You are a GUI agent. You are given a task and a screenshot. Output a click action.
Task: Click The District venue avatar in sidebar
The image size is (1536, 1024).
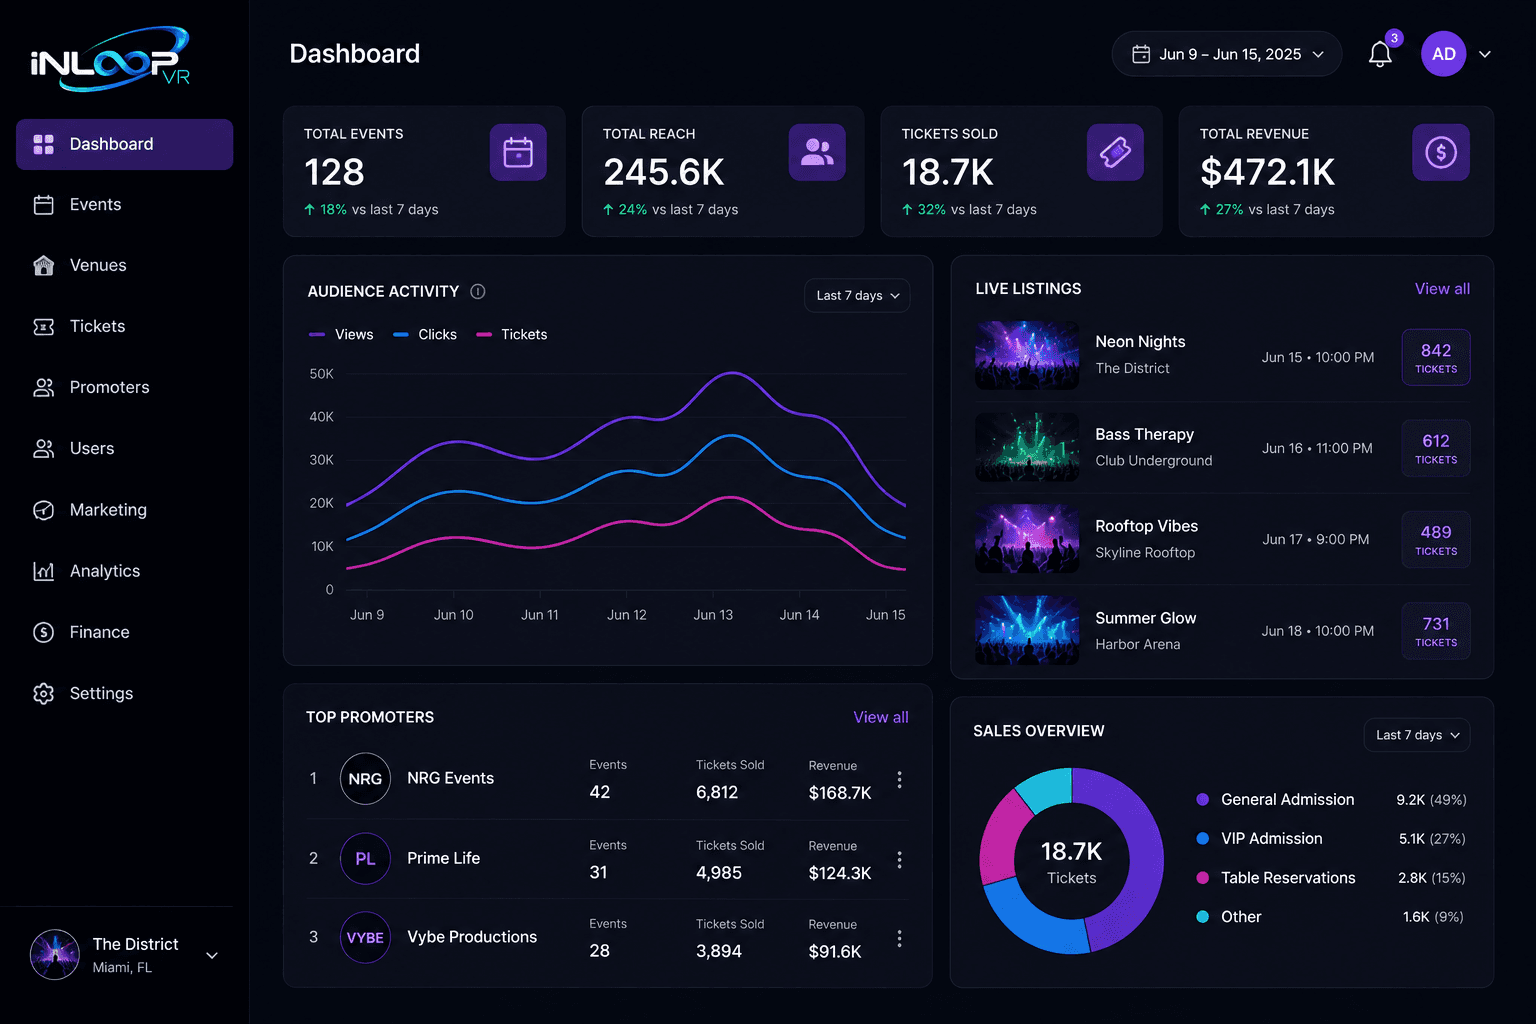click(55, 954)
